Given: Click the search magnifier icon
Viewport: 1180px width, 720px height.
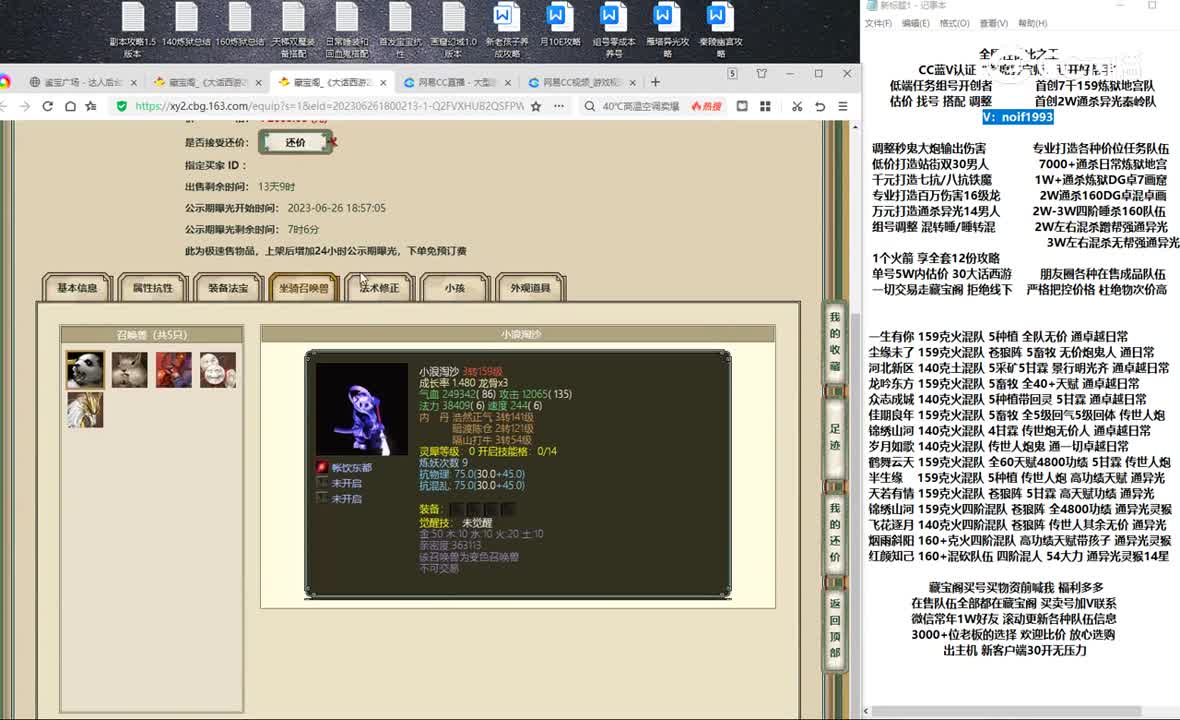Looking at the screenshot, I should [590, 106].
